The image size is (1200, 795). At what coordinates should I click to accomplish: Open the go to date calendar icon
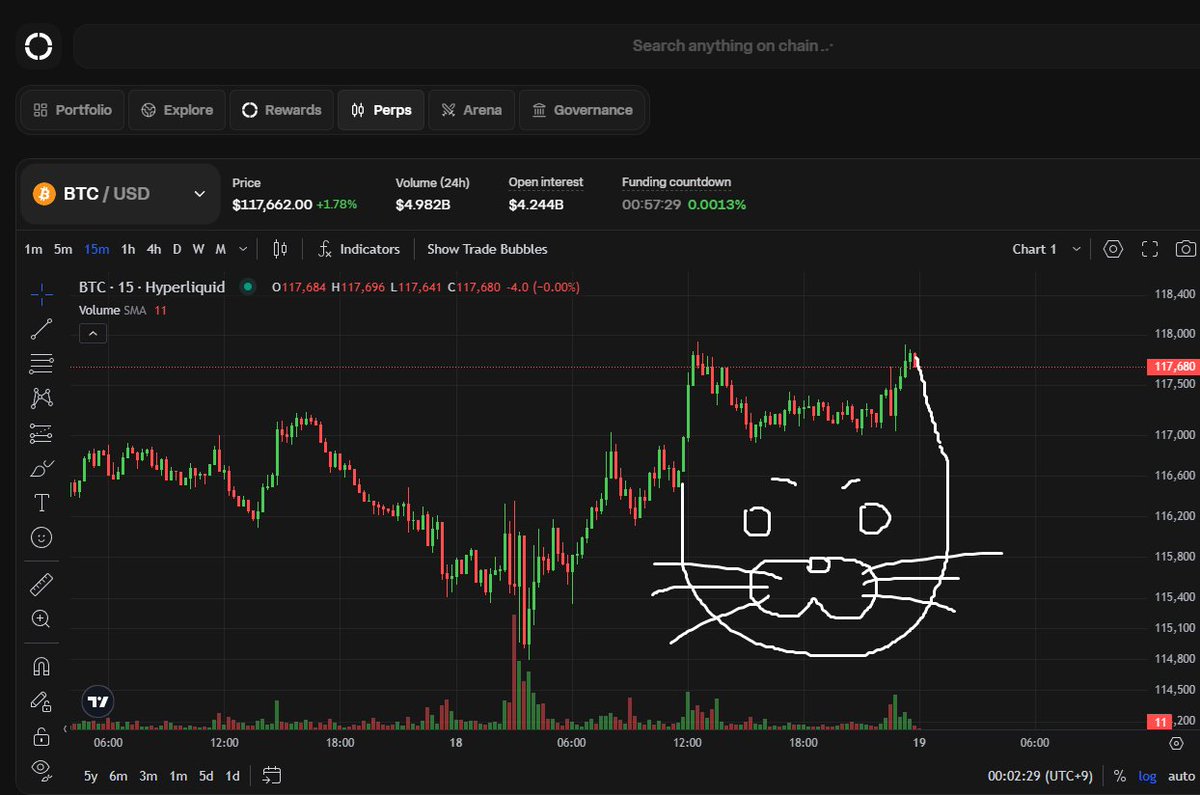coord(272,775)
